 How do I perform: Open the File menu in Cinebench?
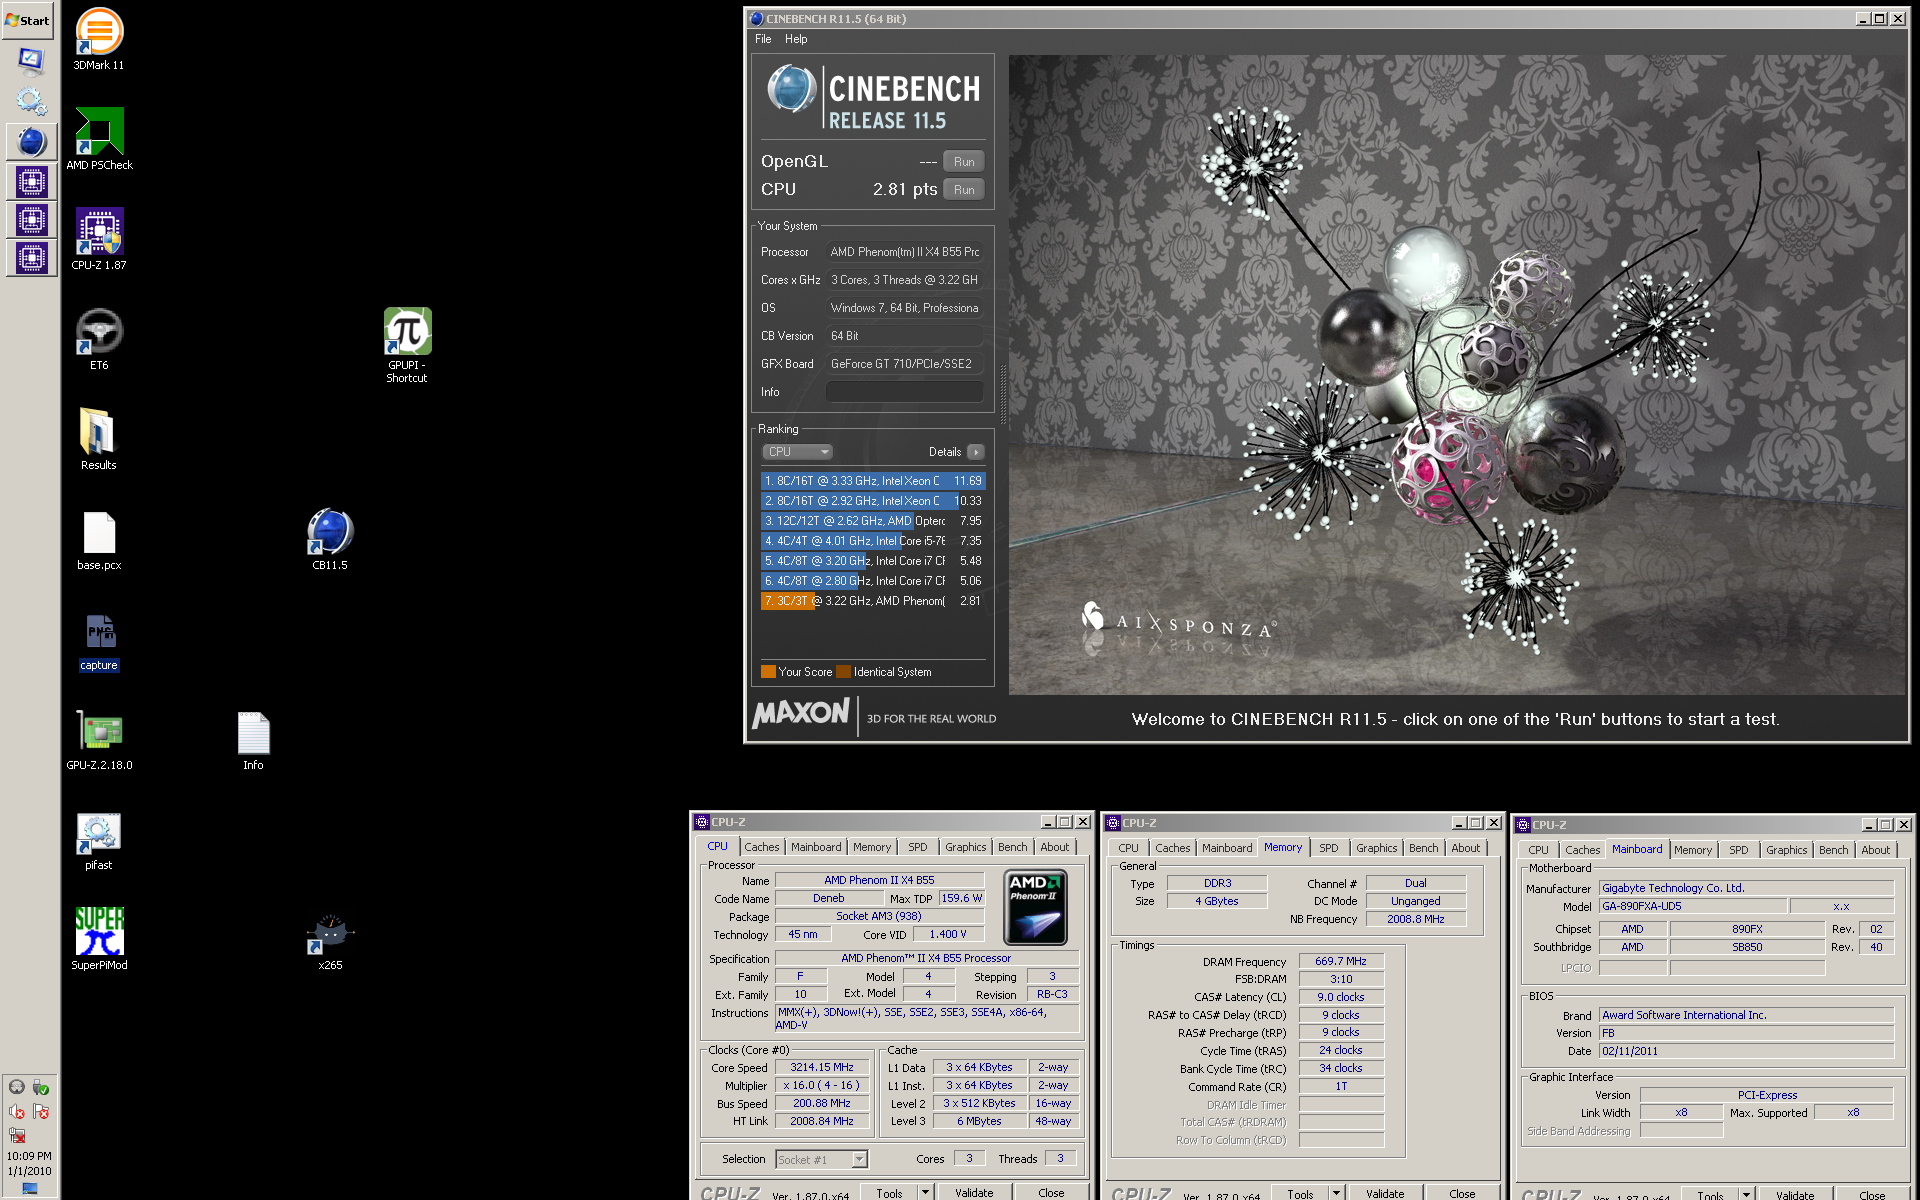pos(763,39)
